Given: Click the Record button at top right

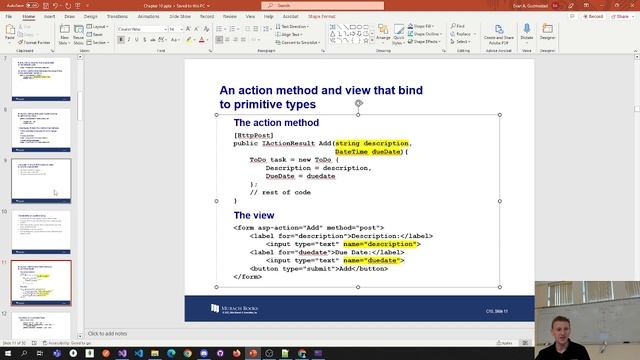Looking at the screenshot, I should [593, 16].
